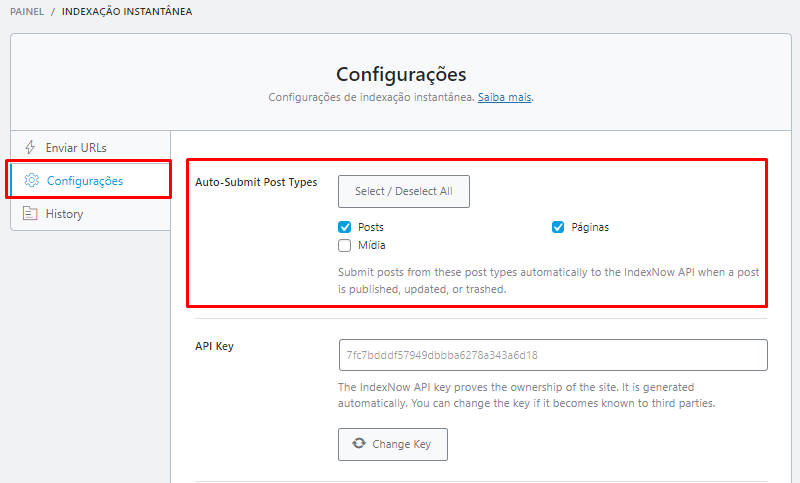Enable the Mídia checkbox
This screenshot has height=483, width=800.
point(345,245)
